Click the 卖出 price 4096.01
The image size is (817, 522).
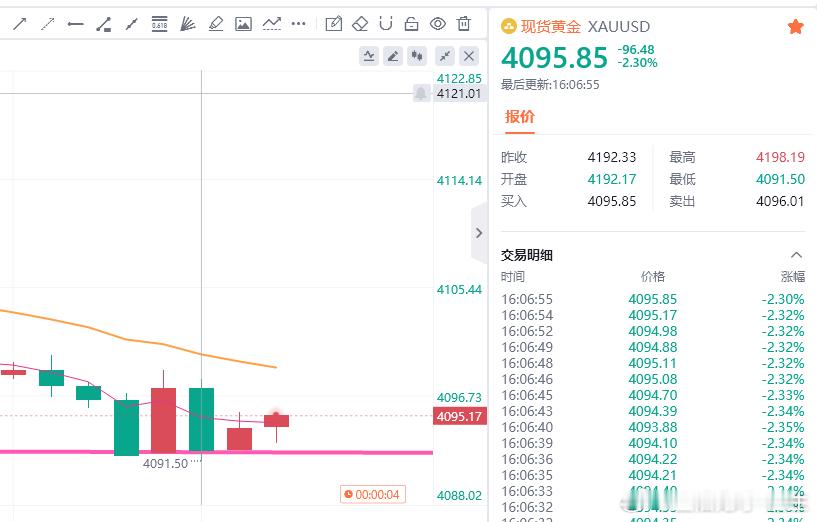[780, 201]
